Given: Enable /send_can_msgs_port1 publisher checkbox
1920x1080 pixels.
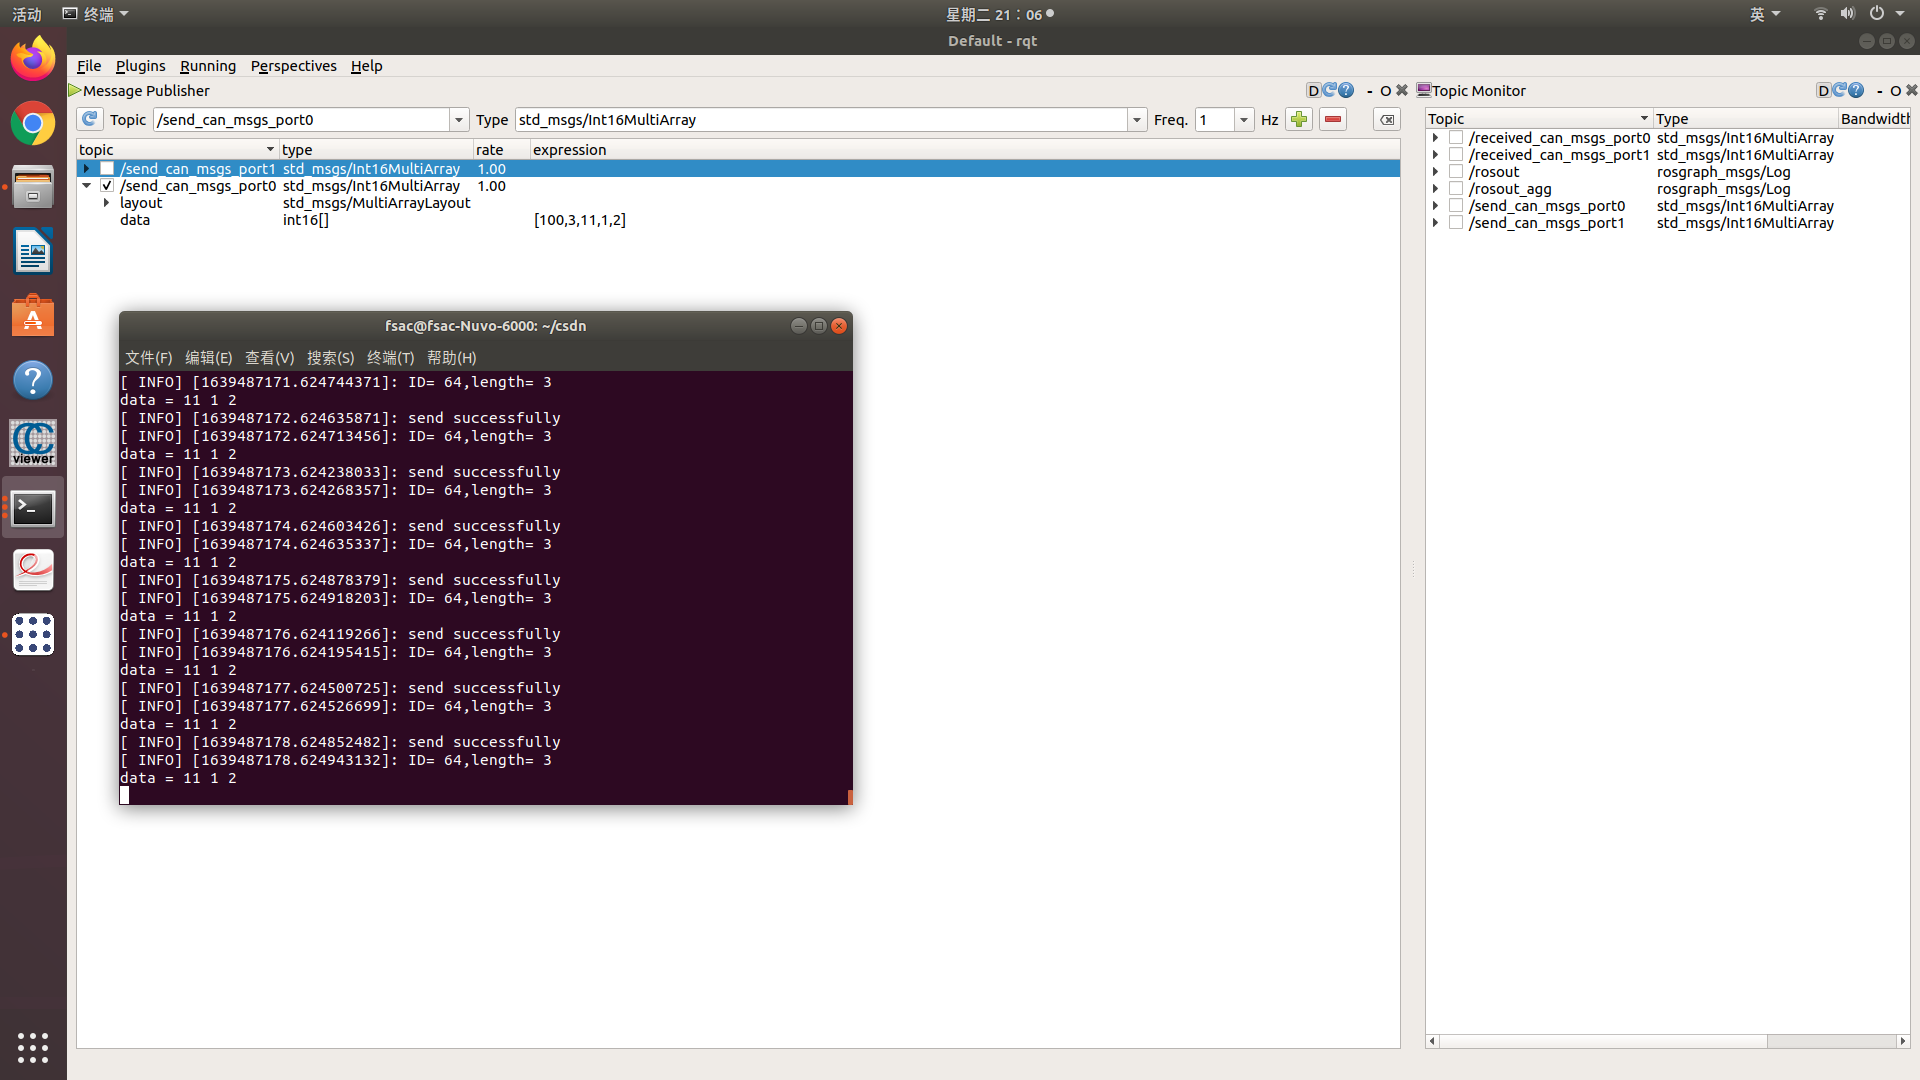Looking at the screenshot, I should pos(107,169).
